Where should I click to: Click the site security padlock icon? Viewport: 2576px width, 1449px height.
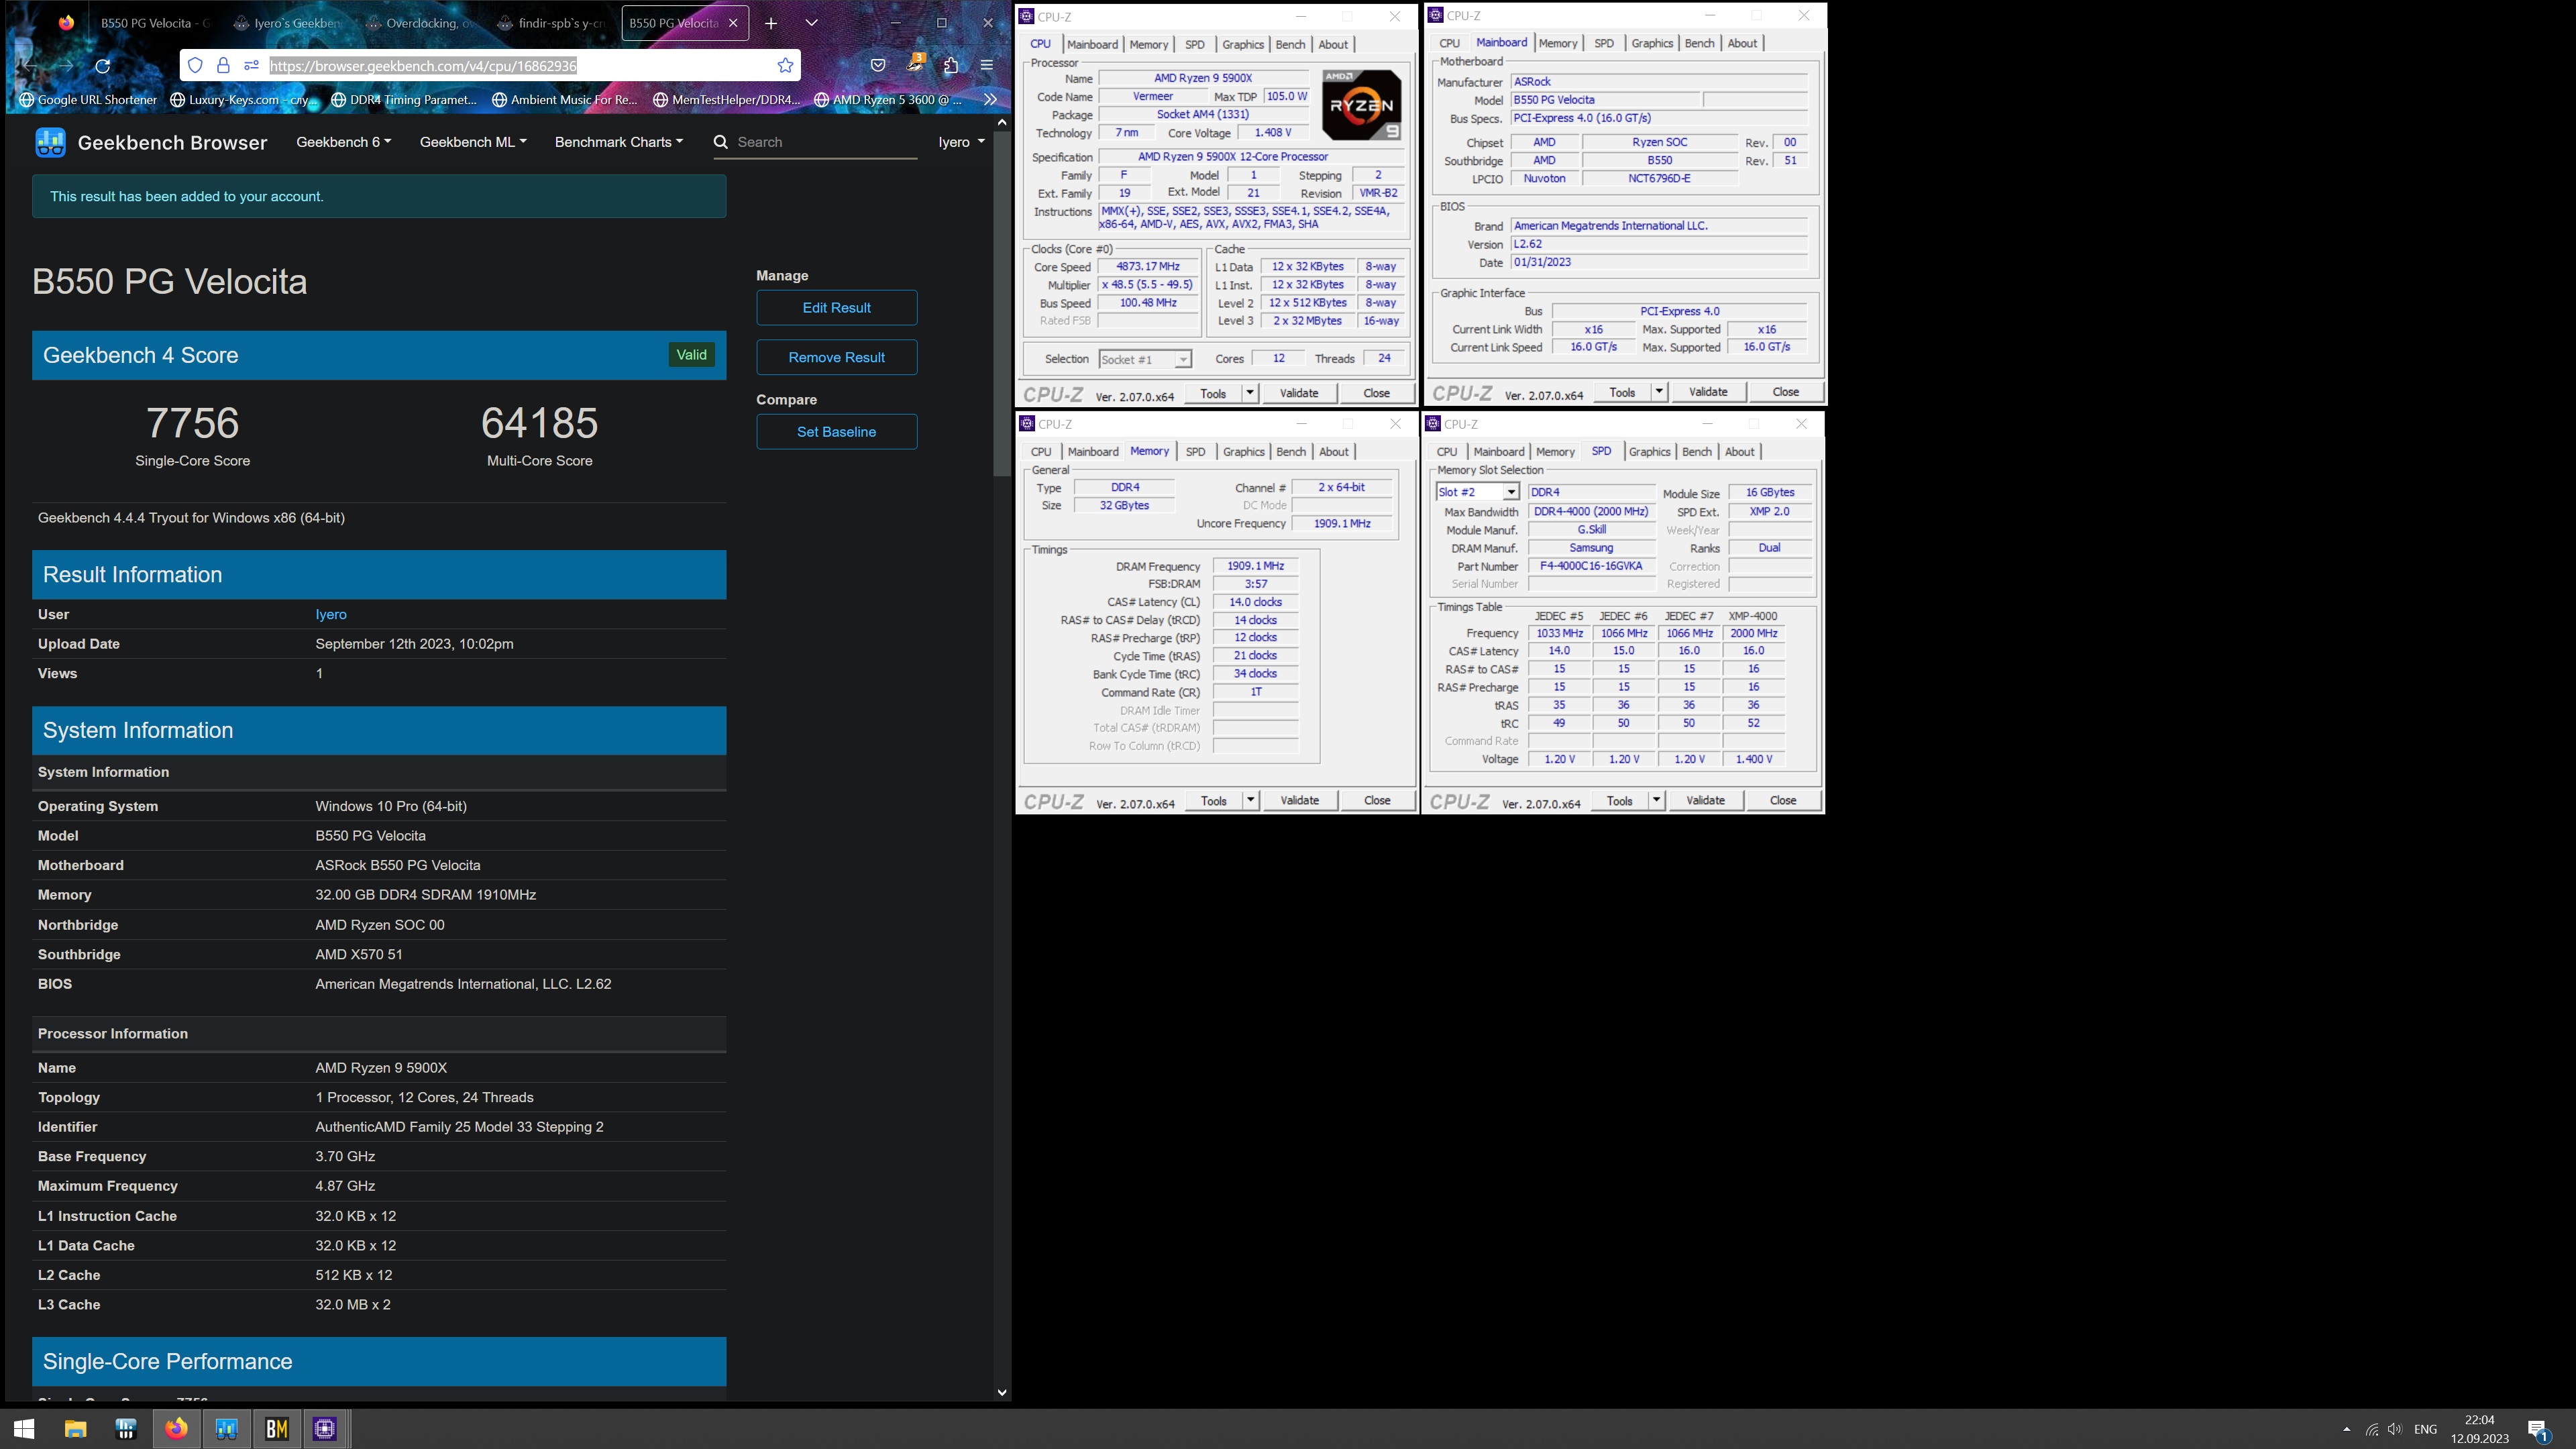coord(223,66)
